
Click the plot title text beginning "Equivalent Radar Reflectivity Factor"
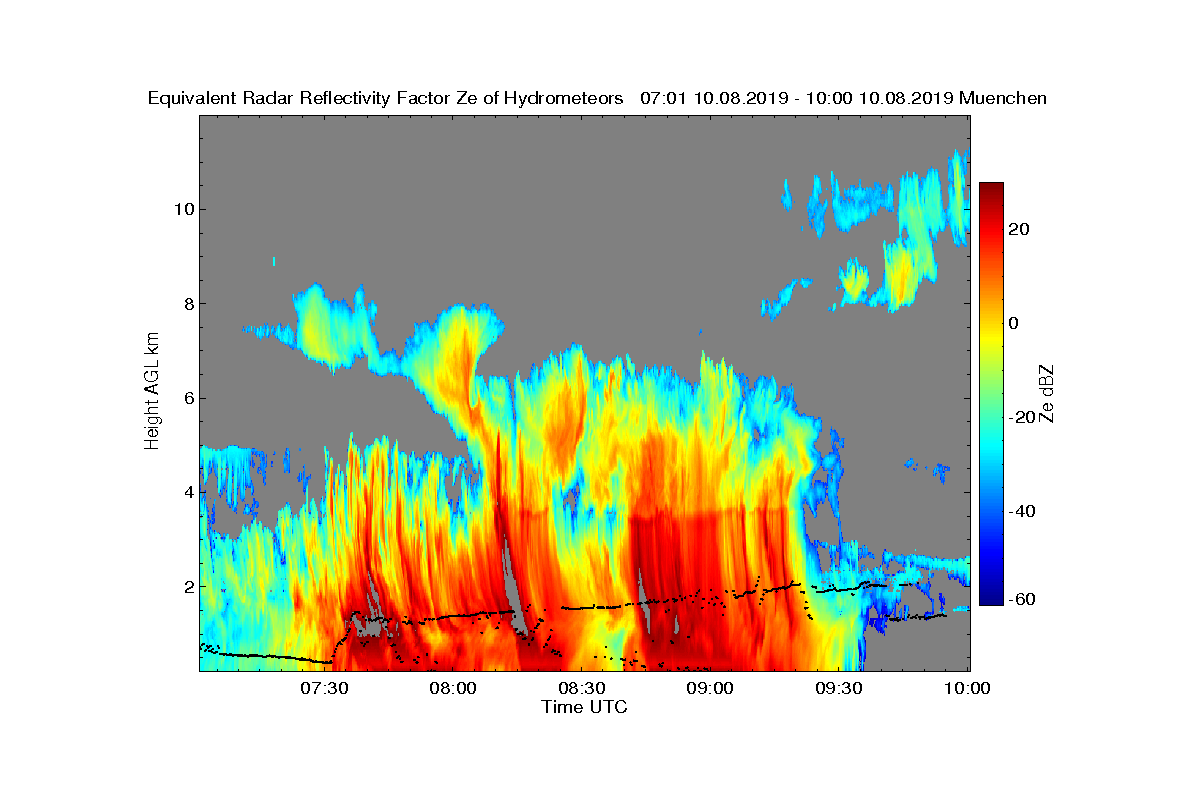pyautogui.click(x=597, y=98)
